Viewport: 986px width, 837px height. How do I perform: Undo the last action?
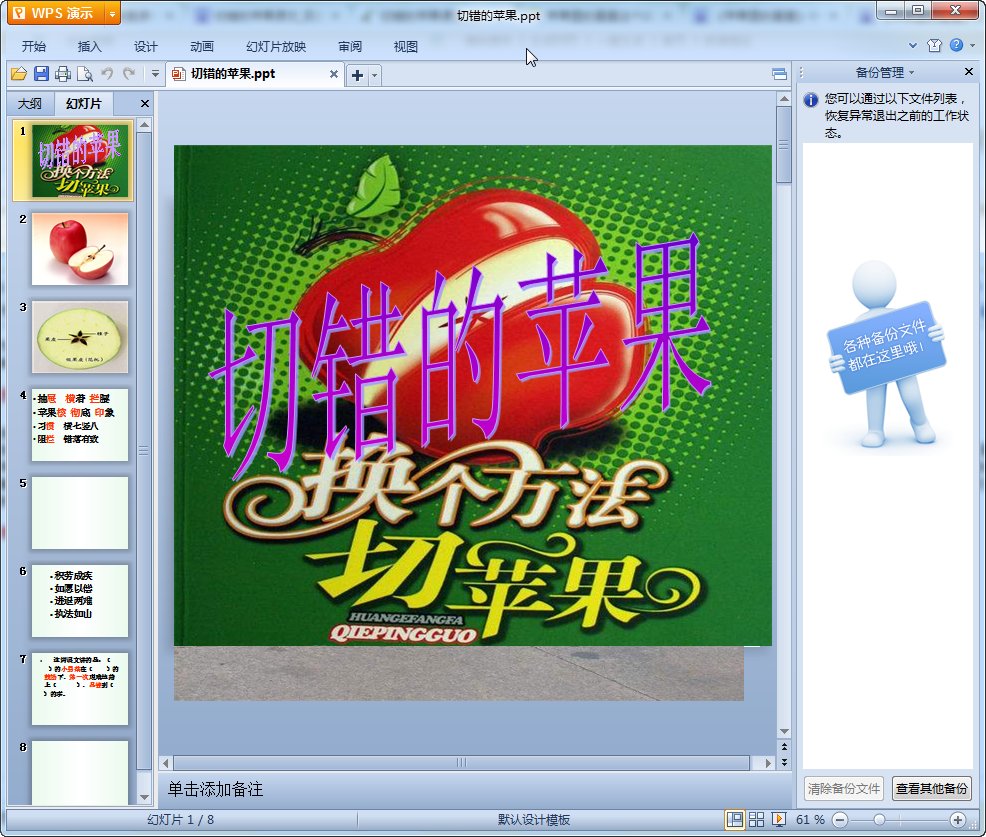pos(107,74)
